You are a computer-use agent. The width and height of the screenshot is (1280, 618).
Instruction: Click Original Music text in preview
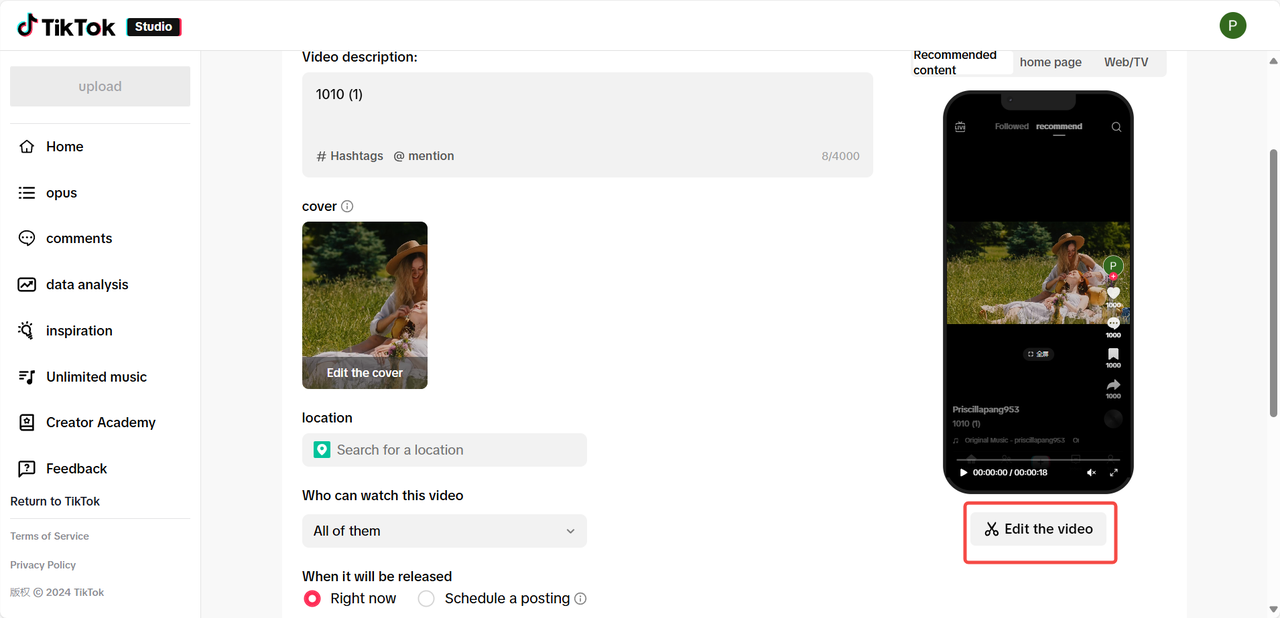click(x=1014, y=440)
